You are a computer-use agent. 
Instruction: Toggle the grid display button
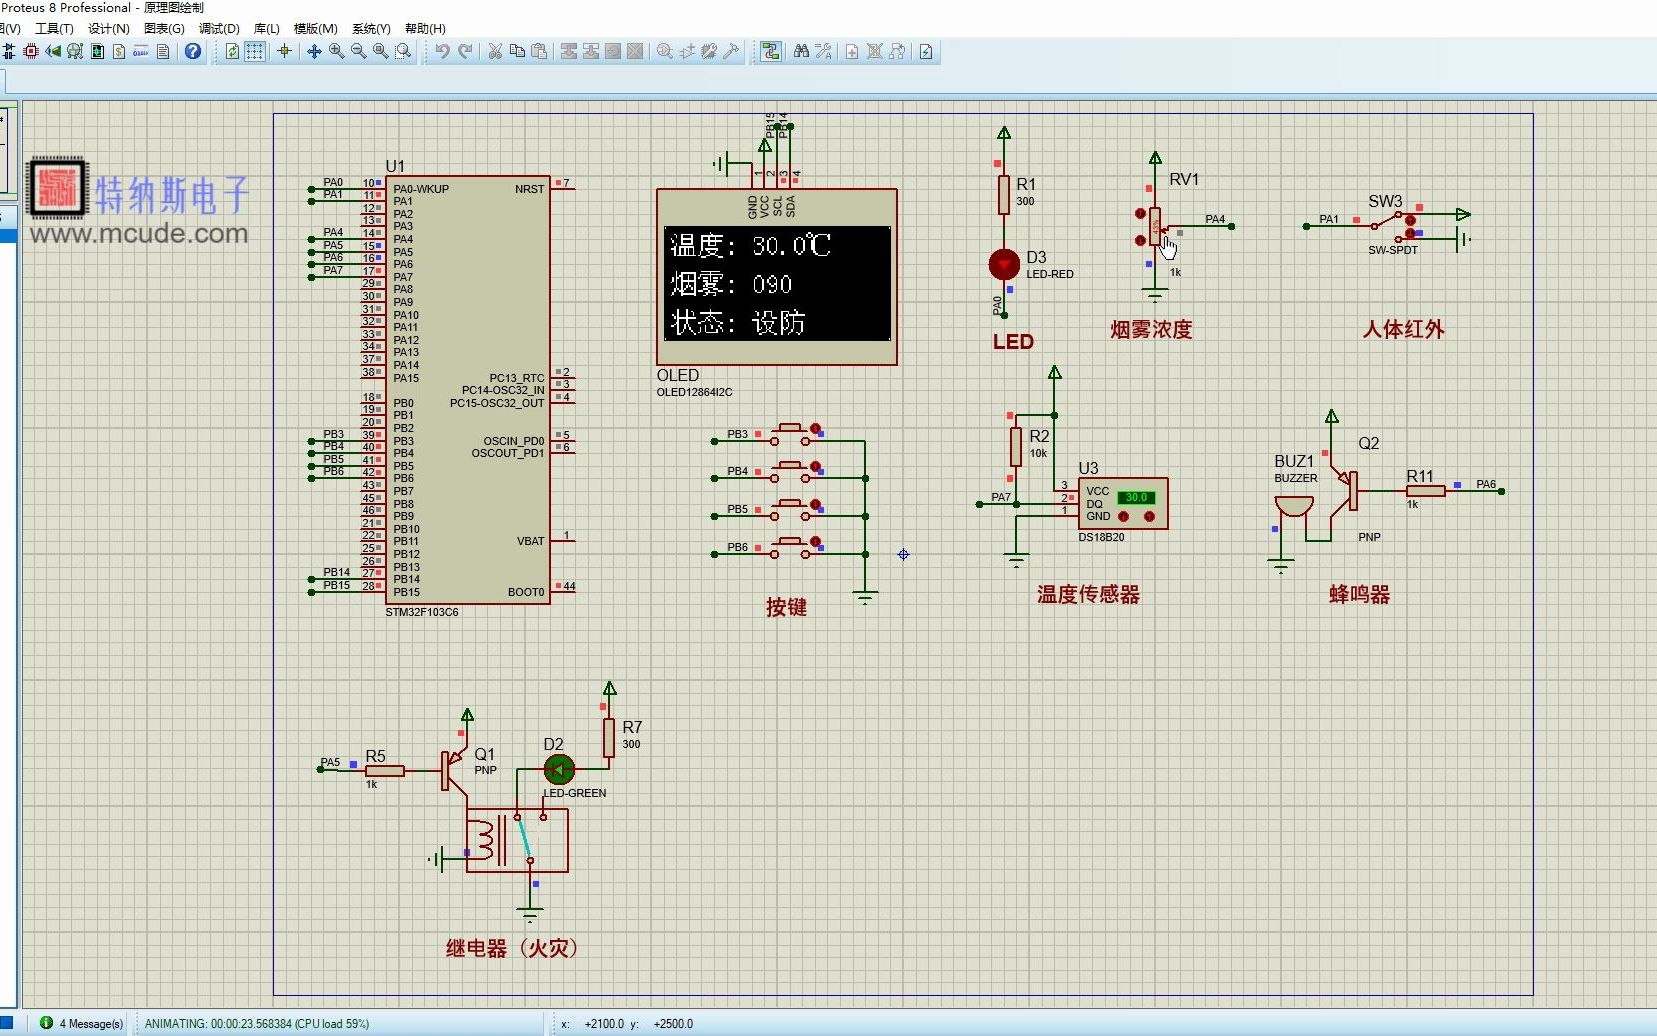(255, 51)
